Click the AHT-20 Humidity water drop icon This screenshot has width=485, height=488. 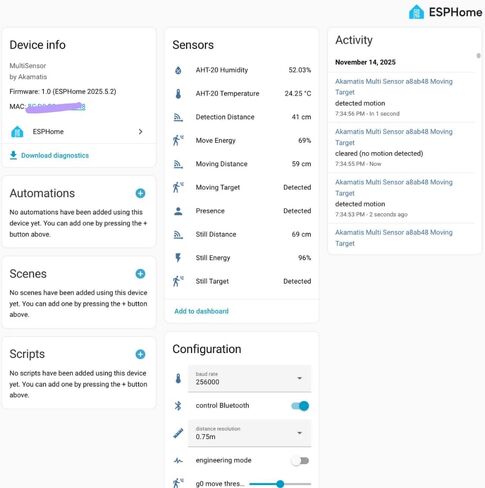178,70
